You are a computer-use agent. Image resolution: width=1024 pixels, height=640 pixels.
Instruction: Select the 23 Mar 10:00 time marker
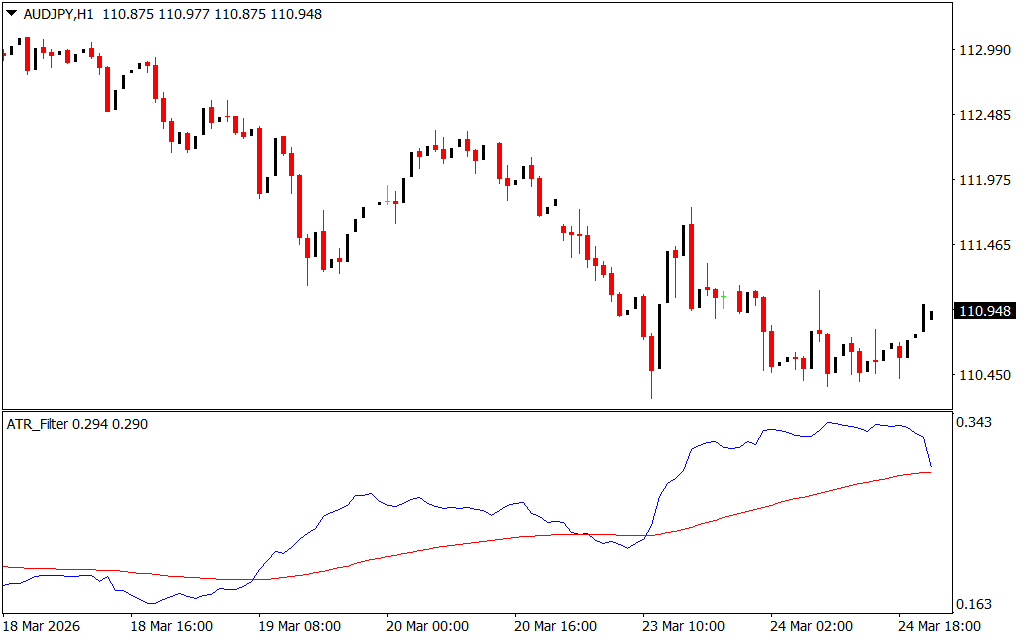click(x=684, y=626)
